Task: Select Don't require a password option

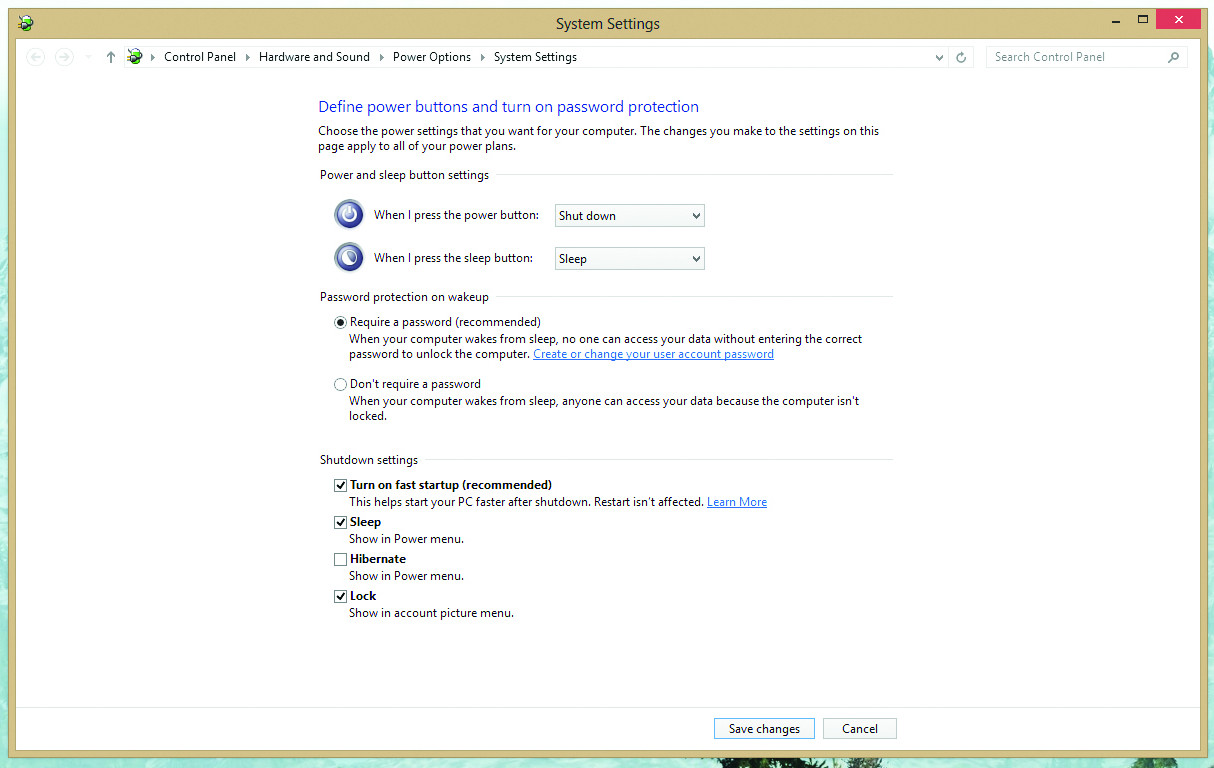Action: 341,384
